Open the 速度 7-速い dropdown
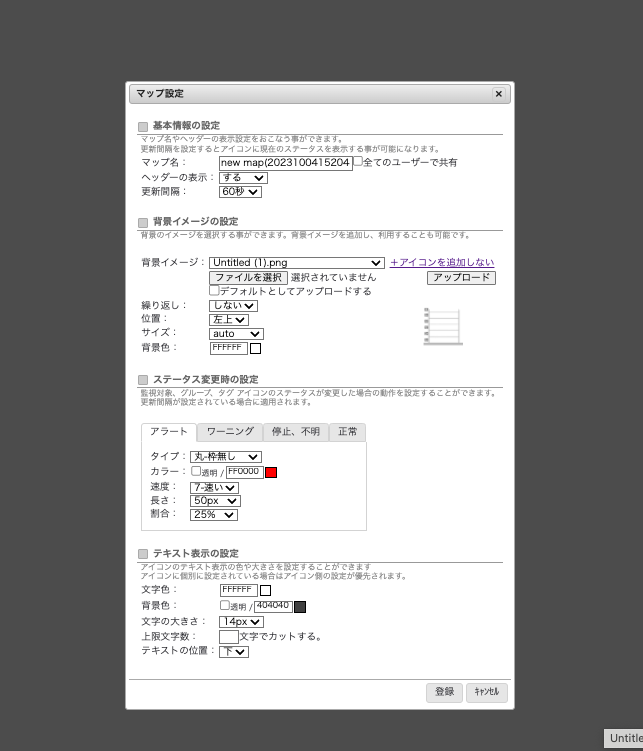The height and width of the screenshot is (751, 643). click(214, 488)
